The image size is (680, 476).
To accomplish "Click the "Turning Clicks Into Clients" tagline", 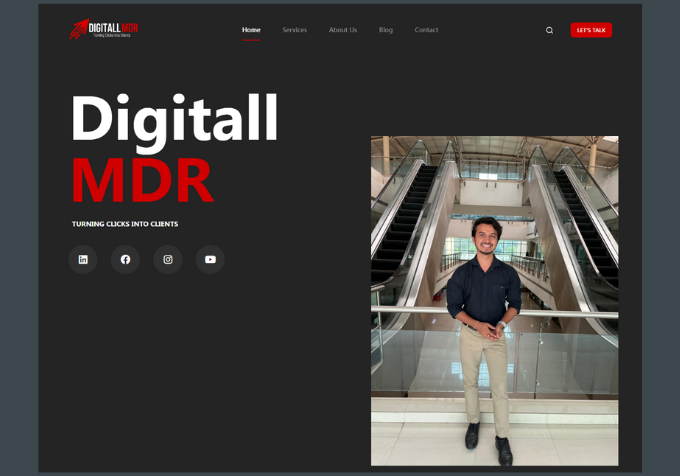I will (x=125, y=224).
